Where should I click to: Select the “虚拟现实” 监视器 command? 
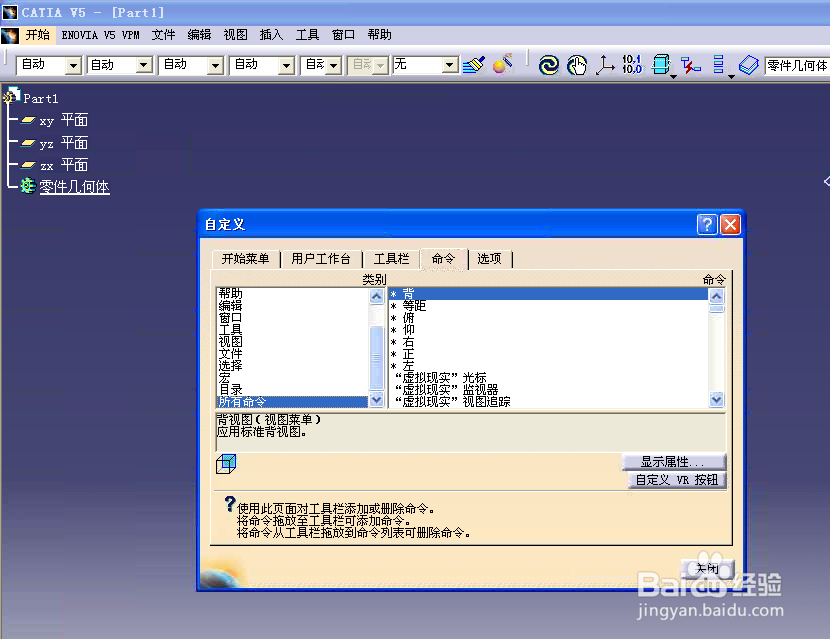[548, 390]
